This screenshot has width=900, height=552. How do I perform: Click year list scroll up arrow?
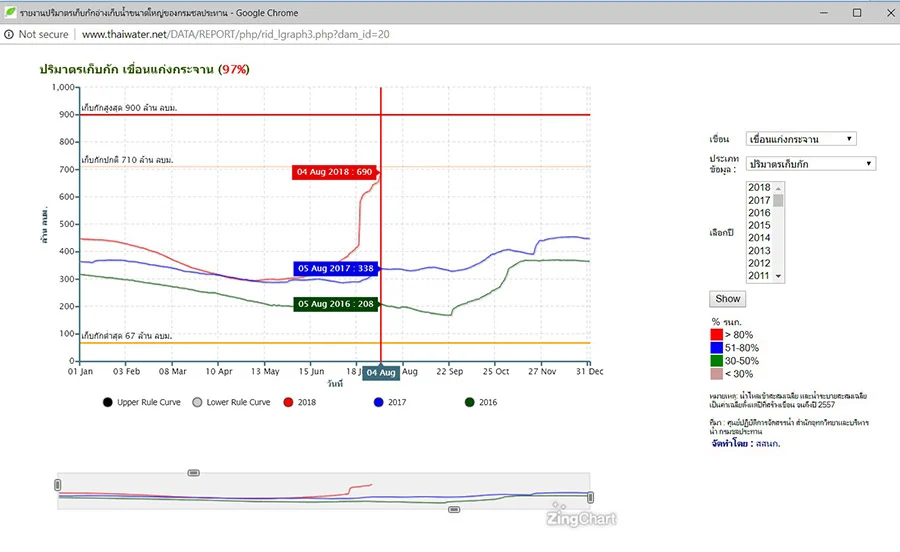pos(778,188)
